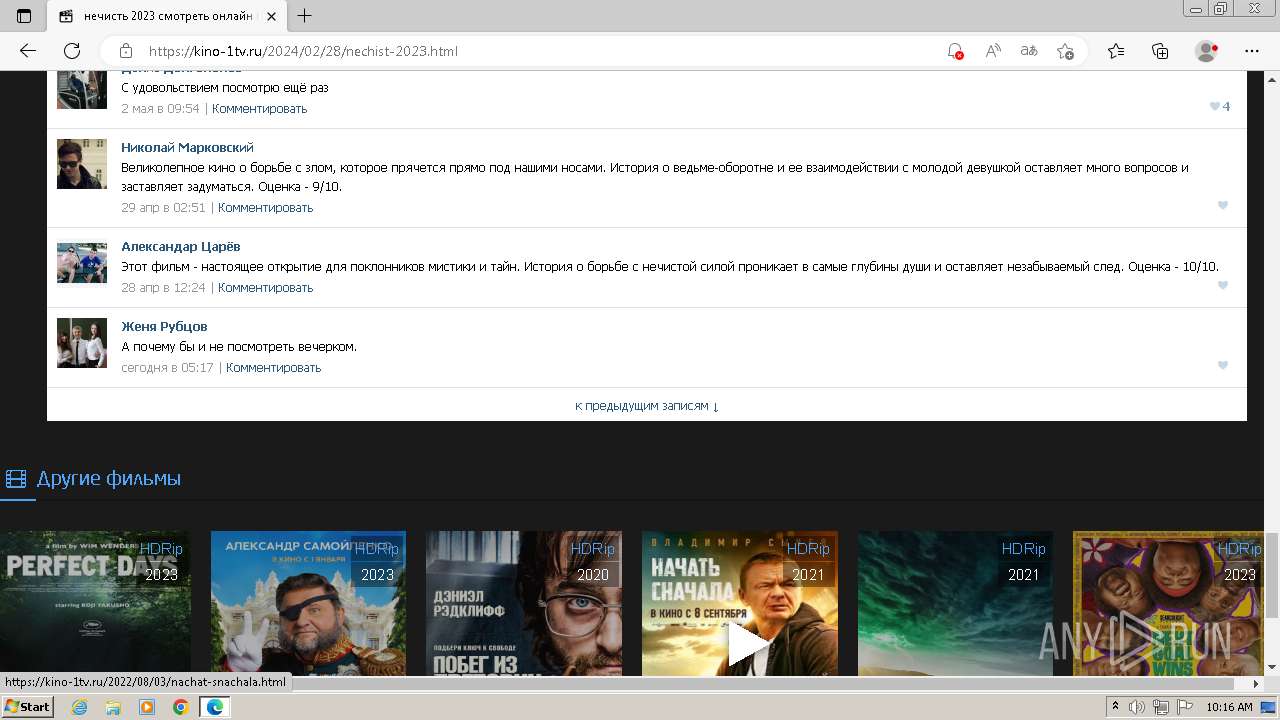Like Женя Рубцов's comment

pyautogui.click(x=1222, y=365)
